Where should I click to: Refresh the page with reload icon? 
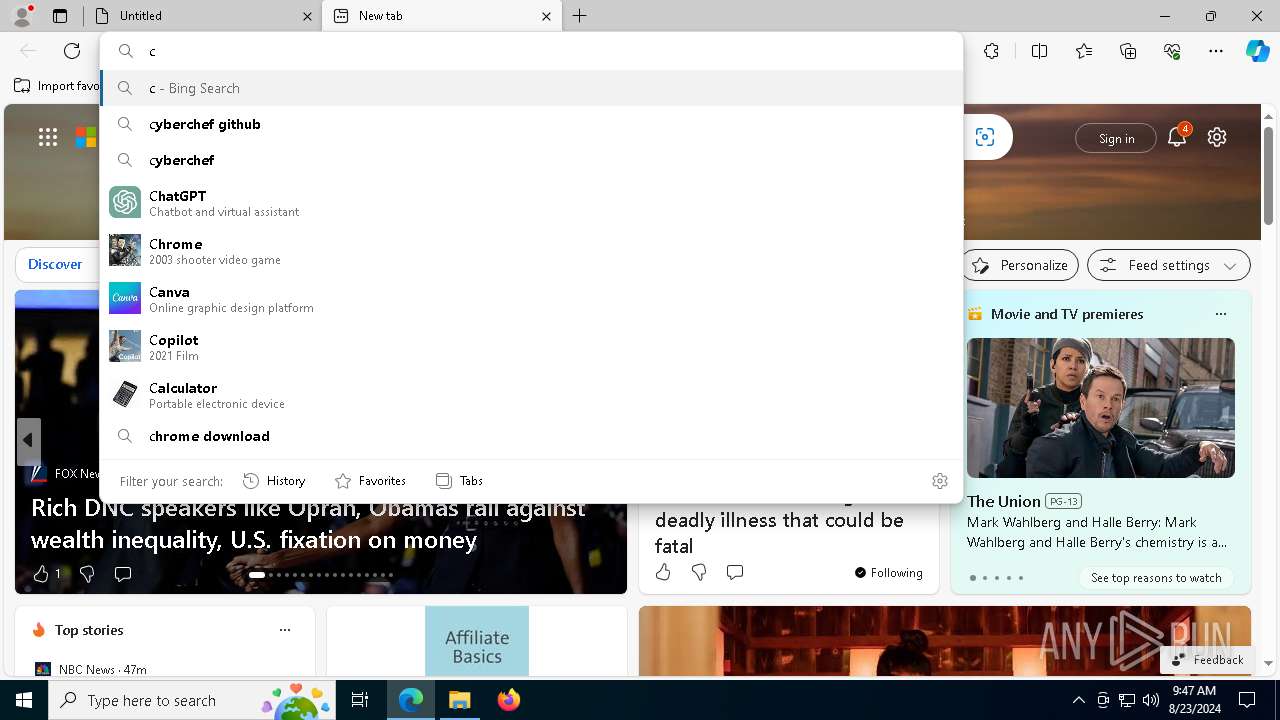pos(72,51)
